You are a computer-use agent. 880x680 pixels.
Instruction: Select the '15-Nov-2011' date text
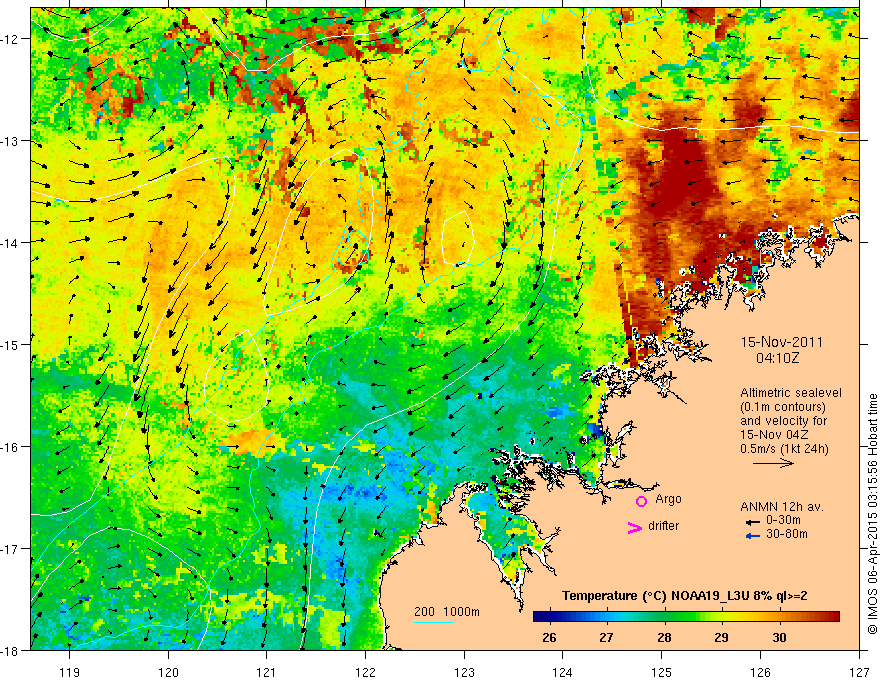[x=782, y=342]
